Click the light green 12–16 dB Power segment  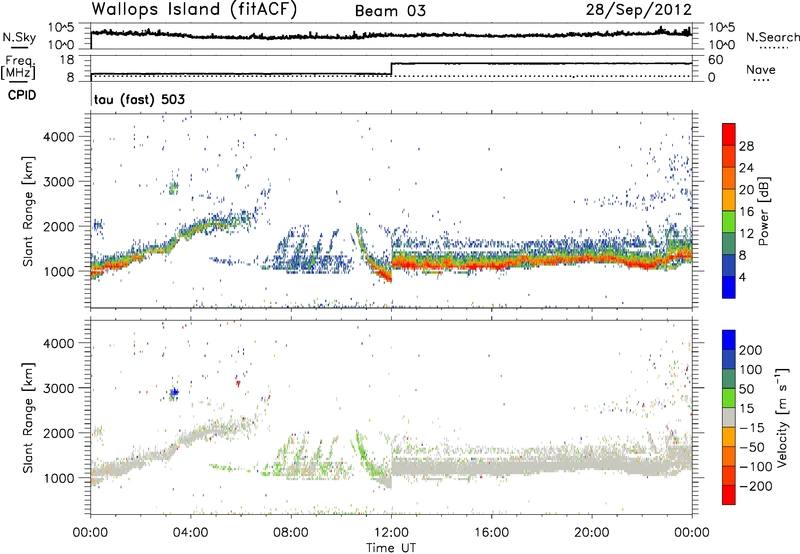click(x=729, y=221)
